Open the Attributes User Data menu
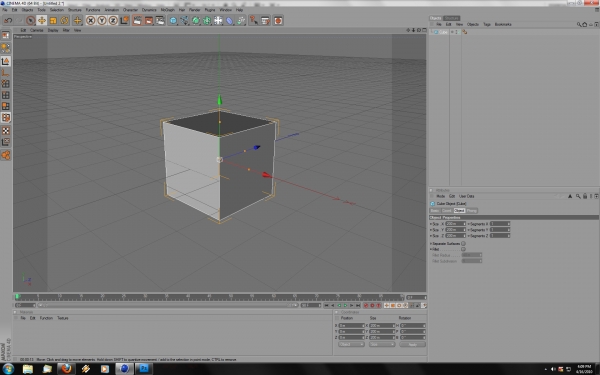 [466, 196]
